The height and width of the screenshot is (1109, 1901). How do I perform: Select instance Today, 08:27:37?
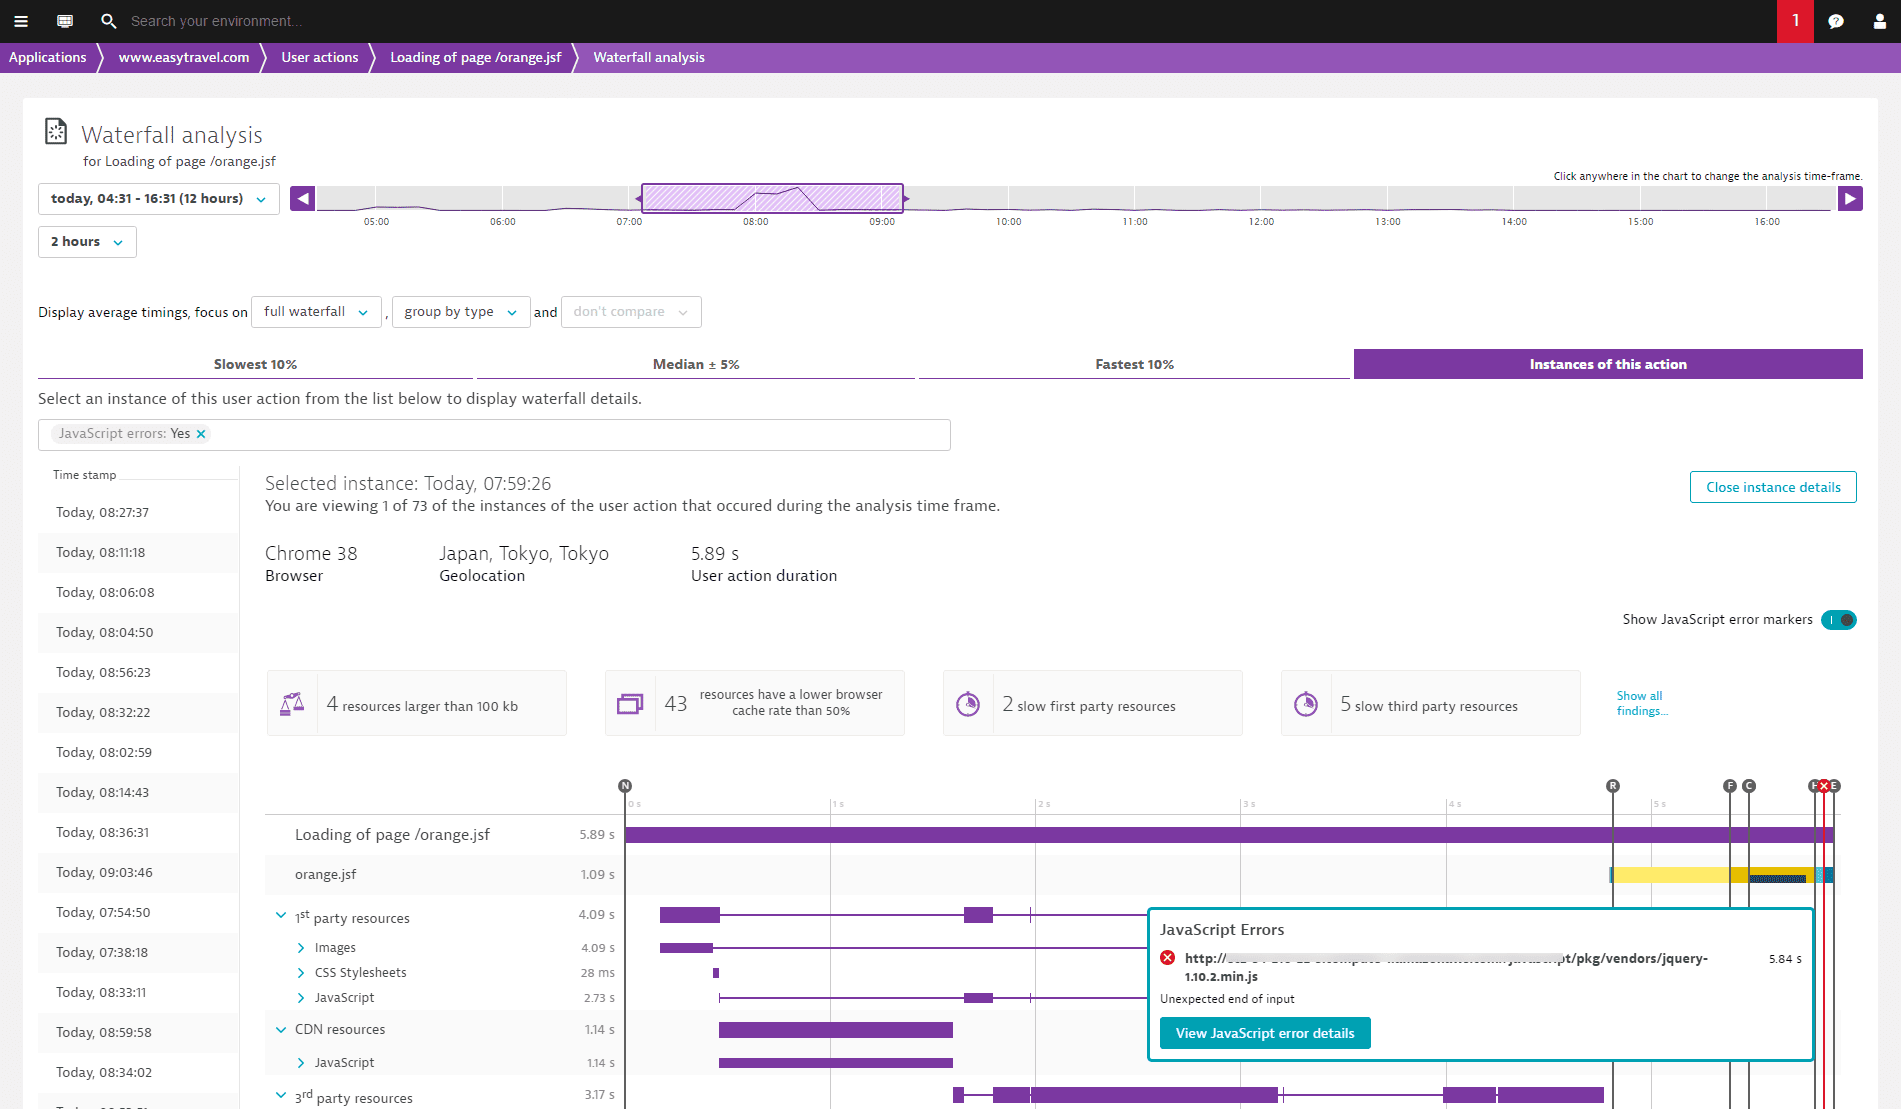[102, 513]
